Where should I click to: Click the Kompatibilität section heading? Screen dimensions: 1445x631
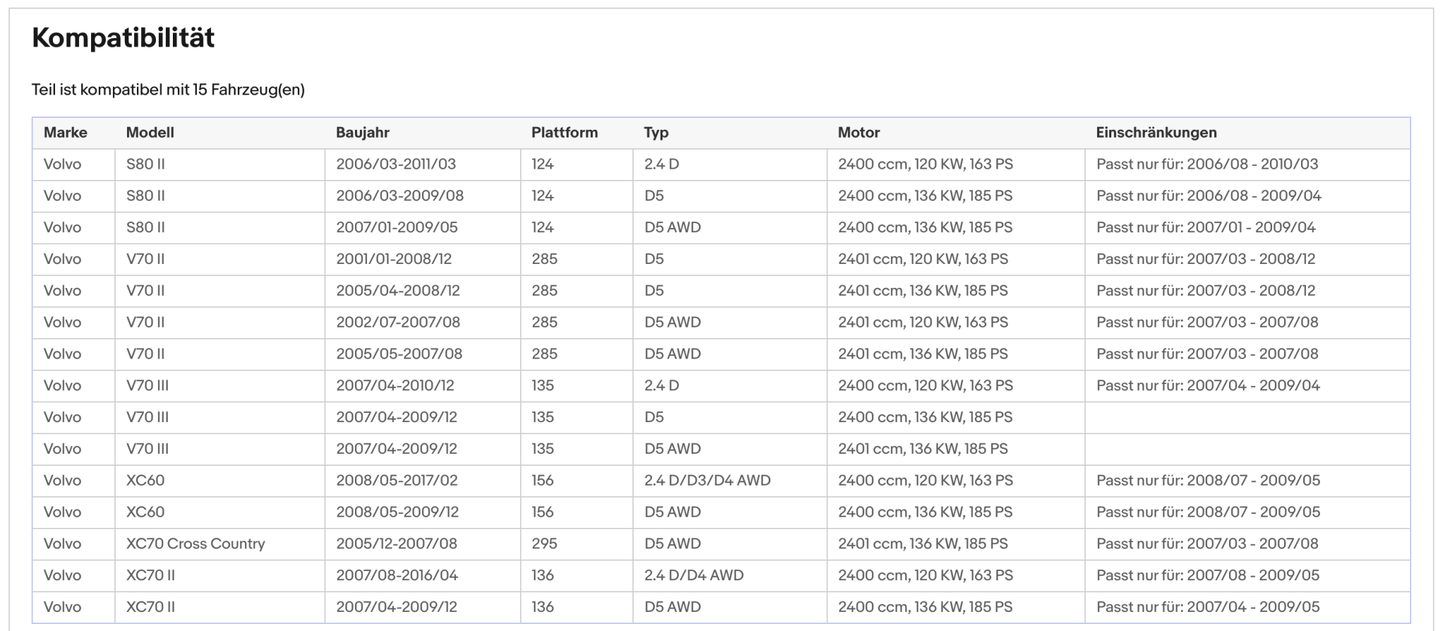point(123,38)
